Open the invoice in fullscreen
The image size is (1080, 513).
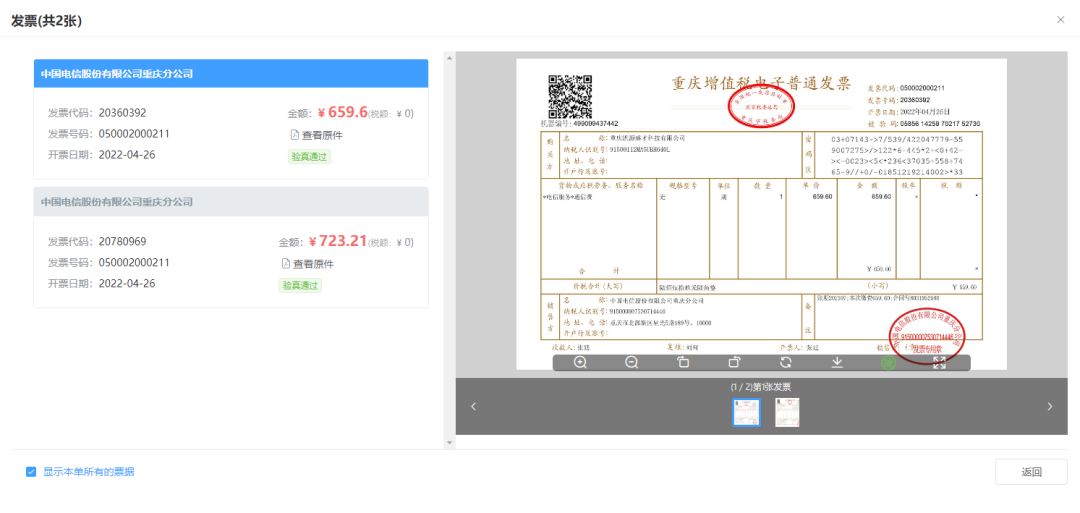pyautogui.click(x=939, y=363)
